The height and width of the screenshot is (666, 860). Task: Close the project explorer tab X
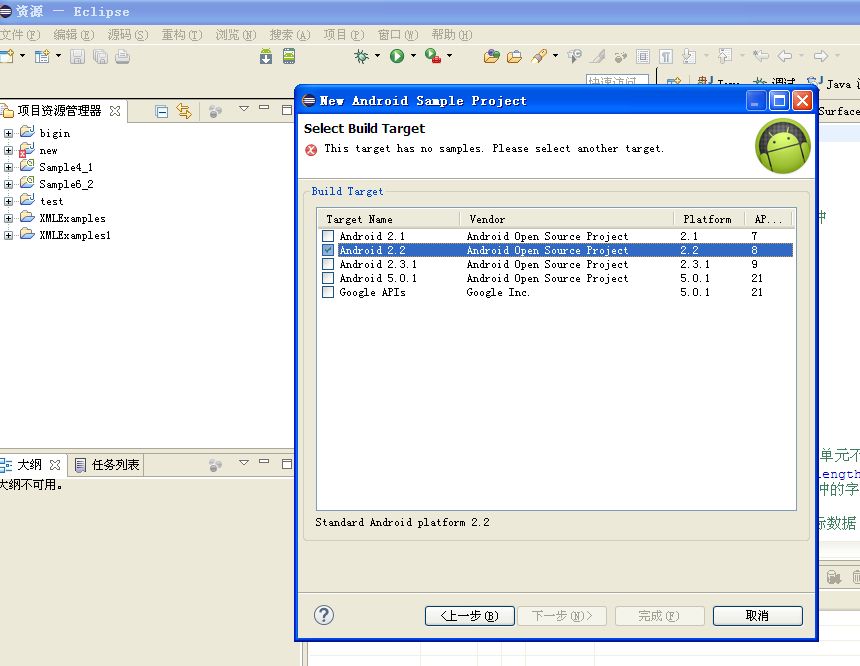115,111
